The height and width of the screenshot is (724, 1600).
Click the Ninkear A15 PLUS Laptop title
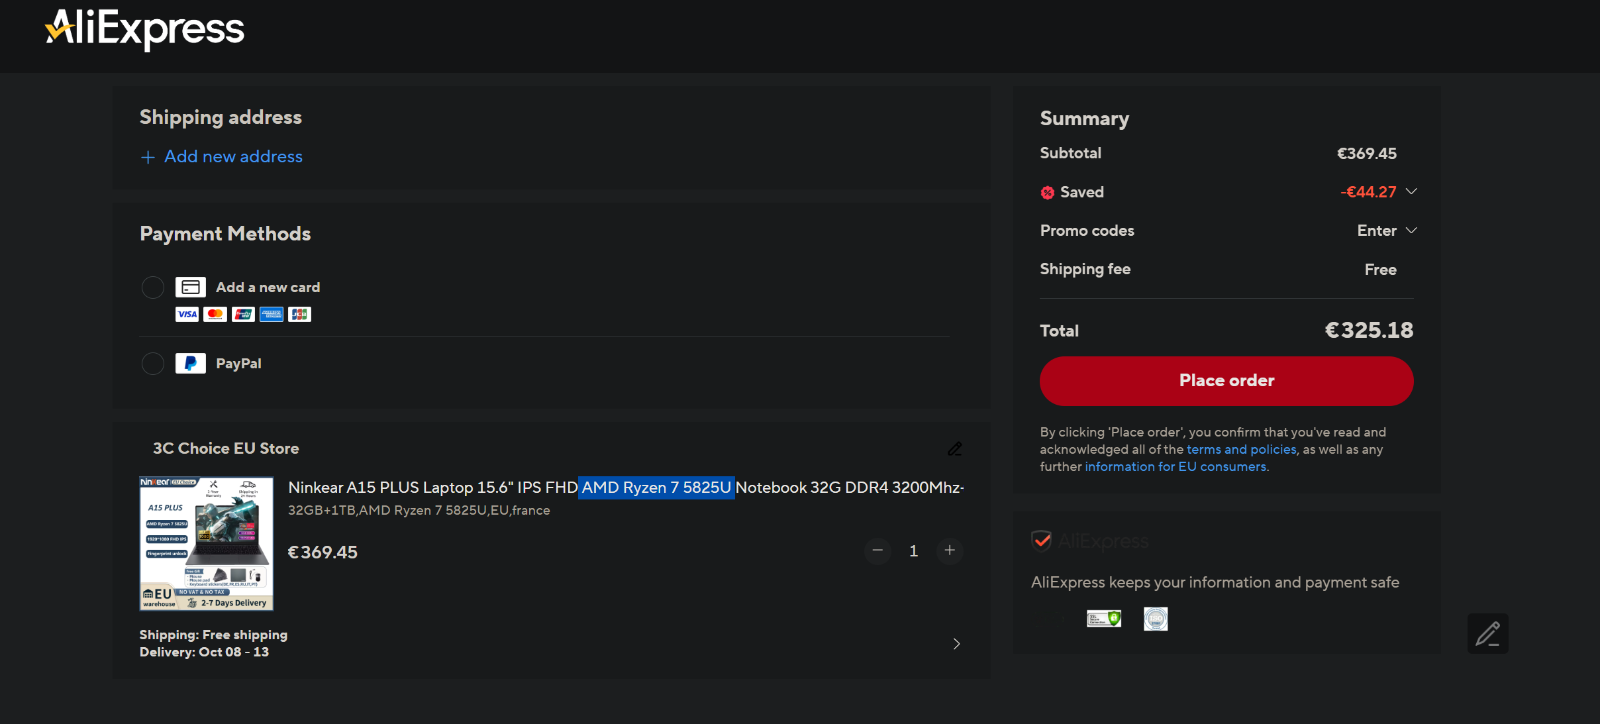click(x=626, y=488)
